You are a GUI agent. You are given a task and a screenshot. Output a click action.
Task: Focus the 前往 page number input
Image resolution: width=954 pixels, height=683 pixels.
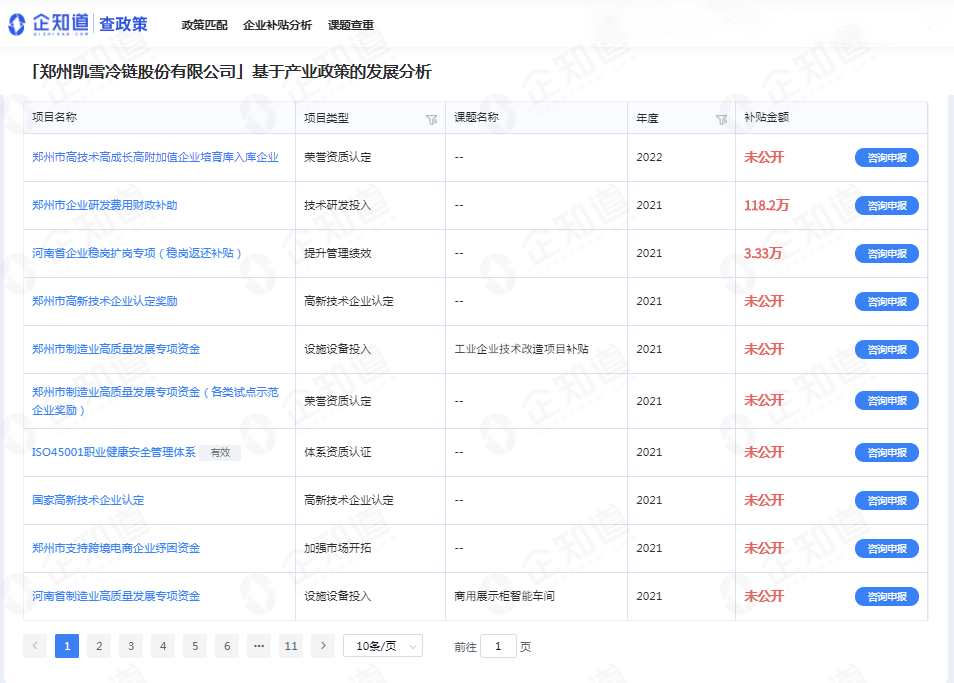point(498,646)
